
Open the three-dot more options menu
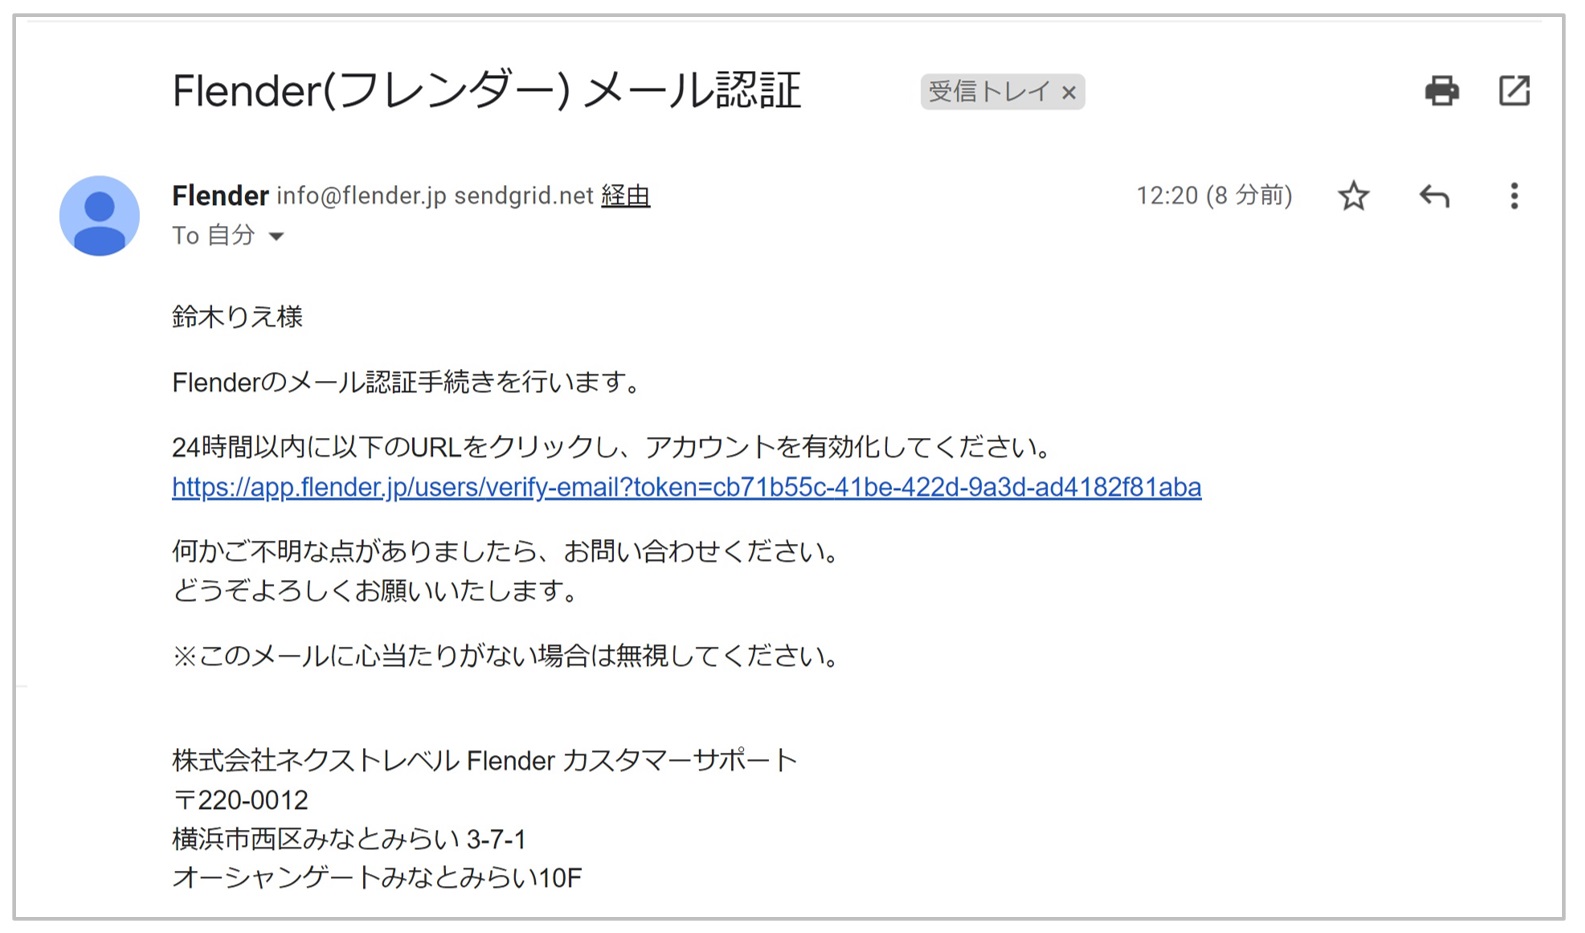(1514, 196)
